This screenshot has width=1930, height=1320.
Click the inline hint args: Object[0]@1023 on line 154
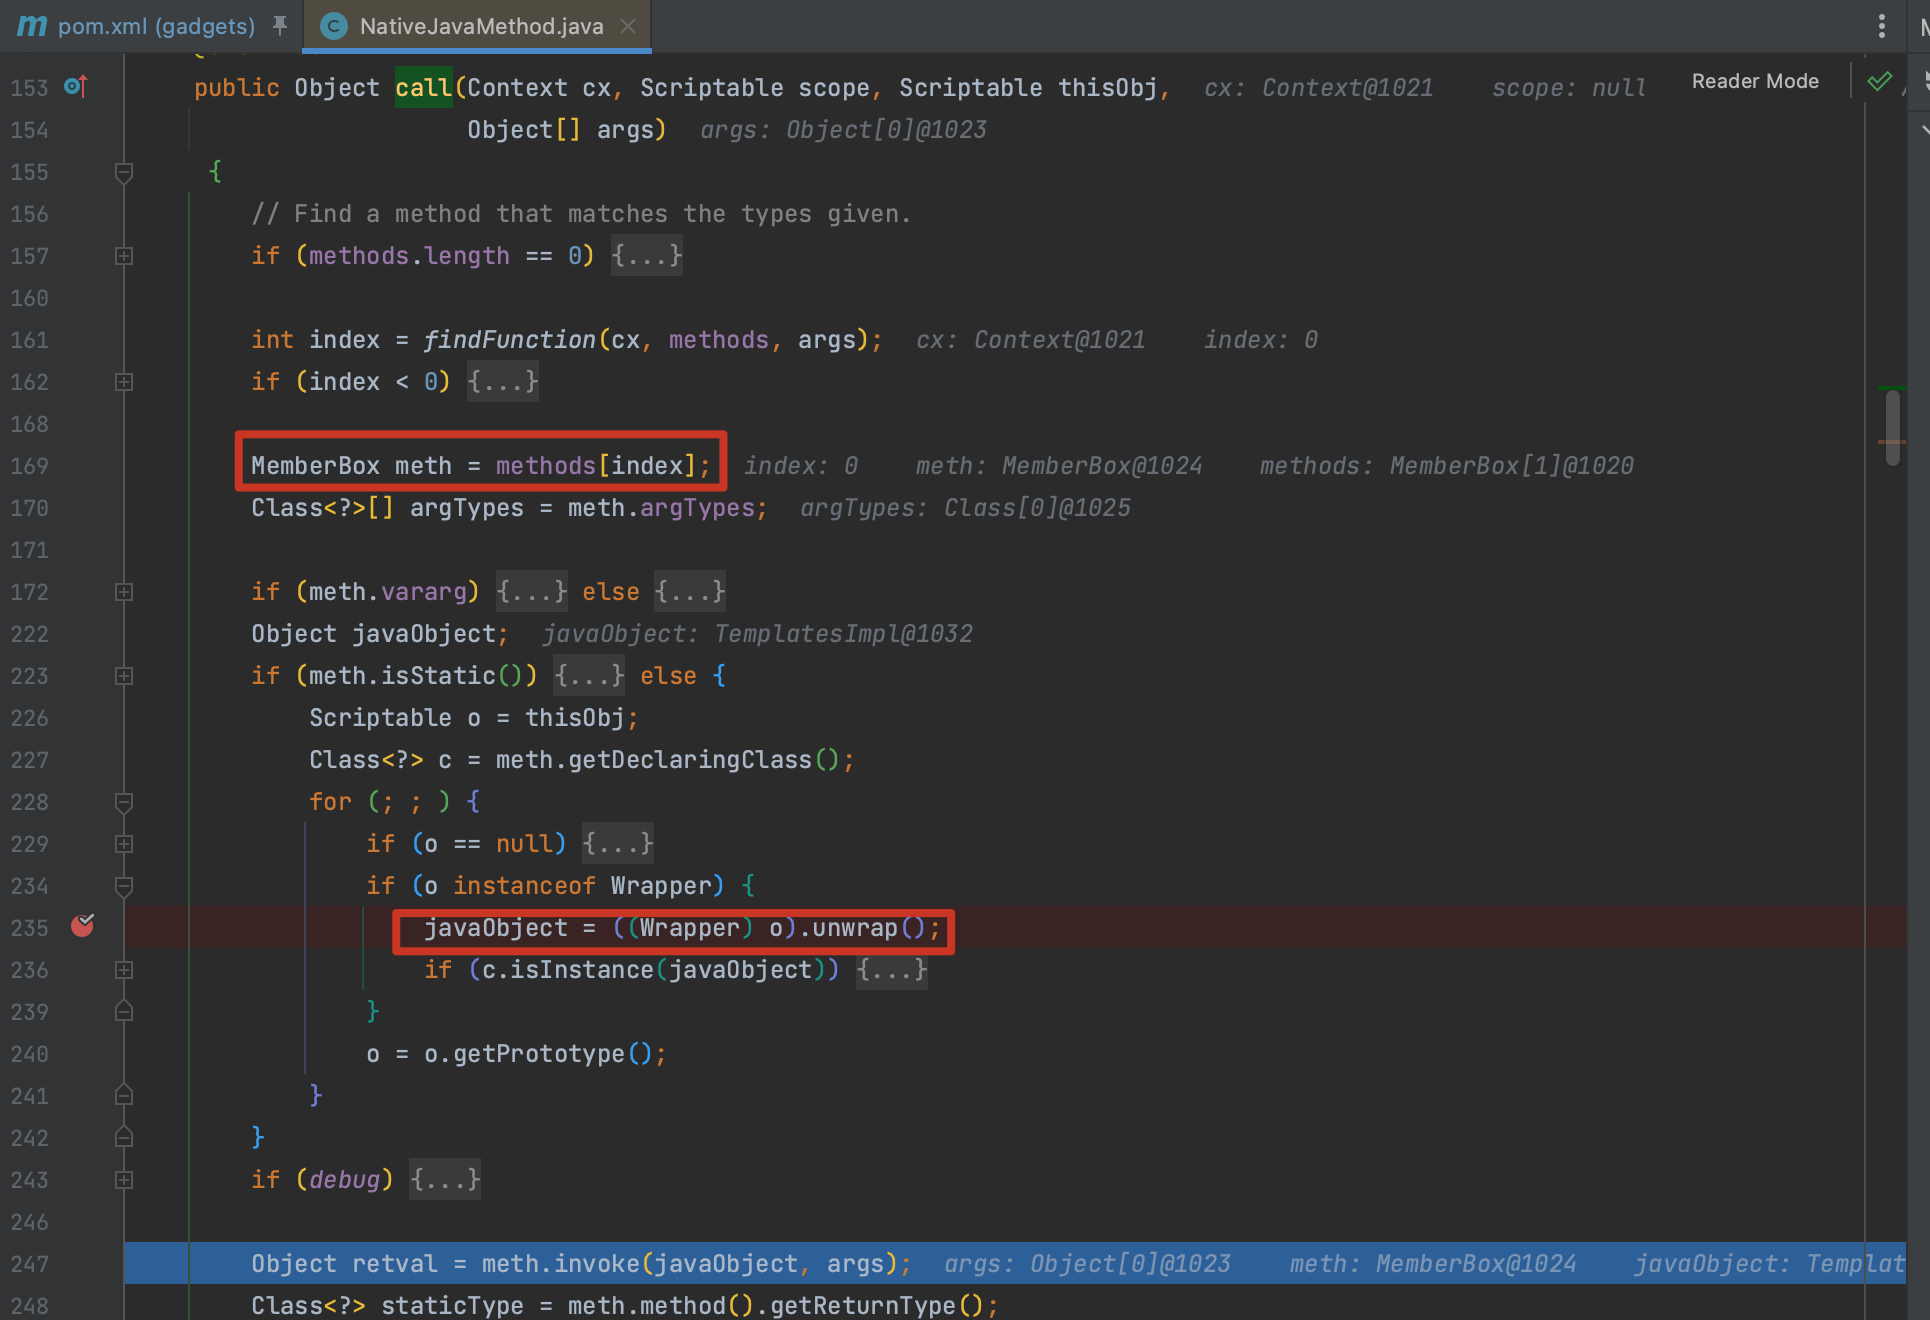[843, 130]
